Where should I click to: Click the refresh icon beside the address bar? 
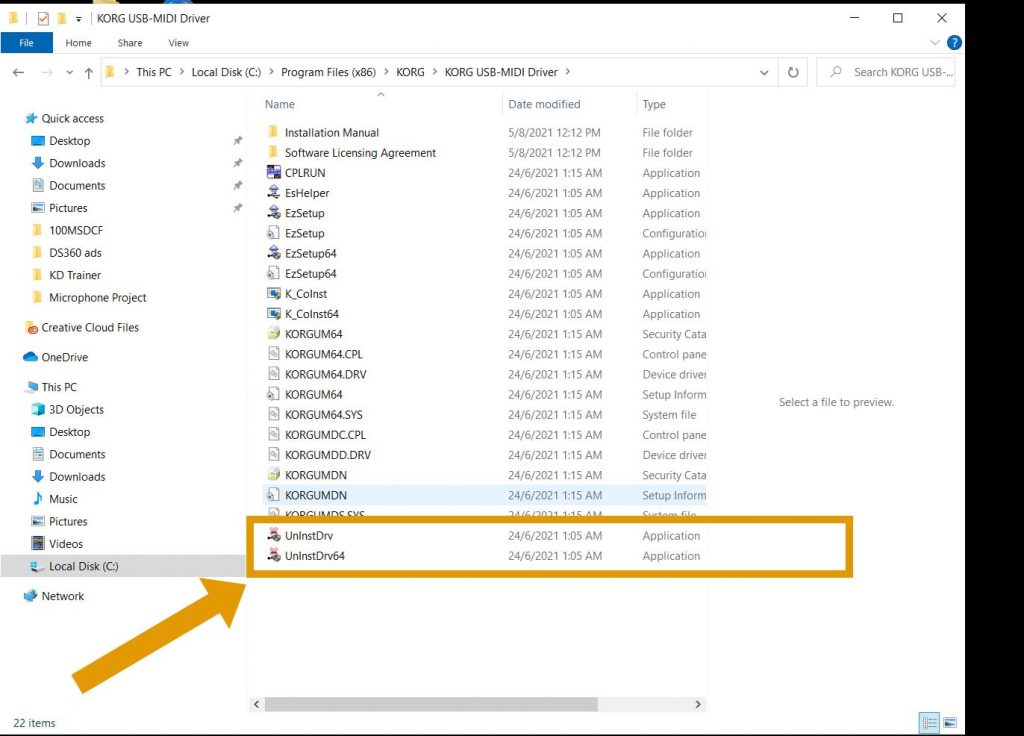pyautogui.click(x=792, y=72)
